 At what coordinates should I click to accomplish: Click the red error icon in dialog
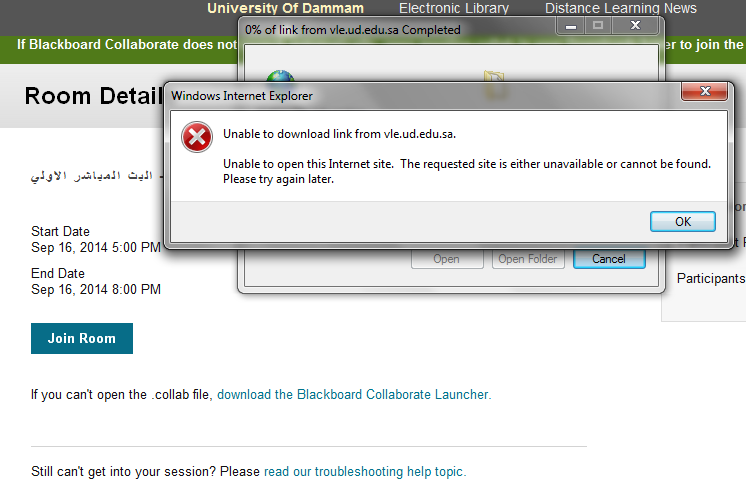tap(196, 136)
